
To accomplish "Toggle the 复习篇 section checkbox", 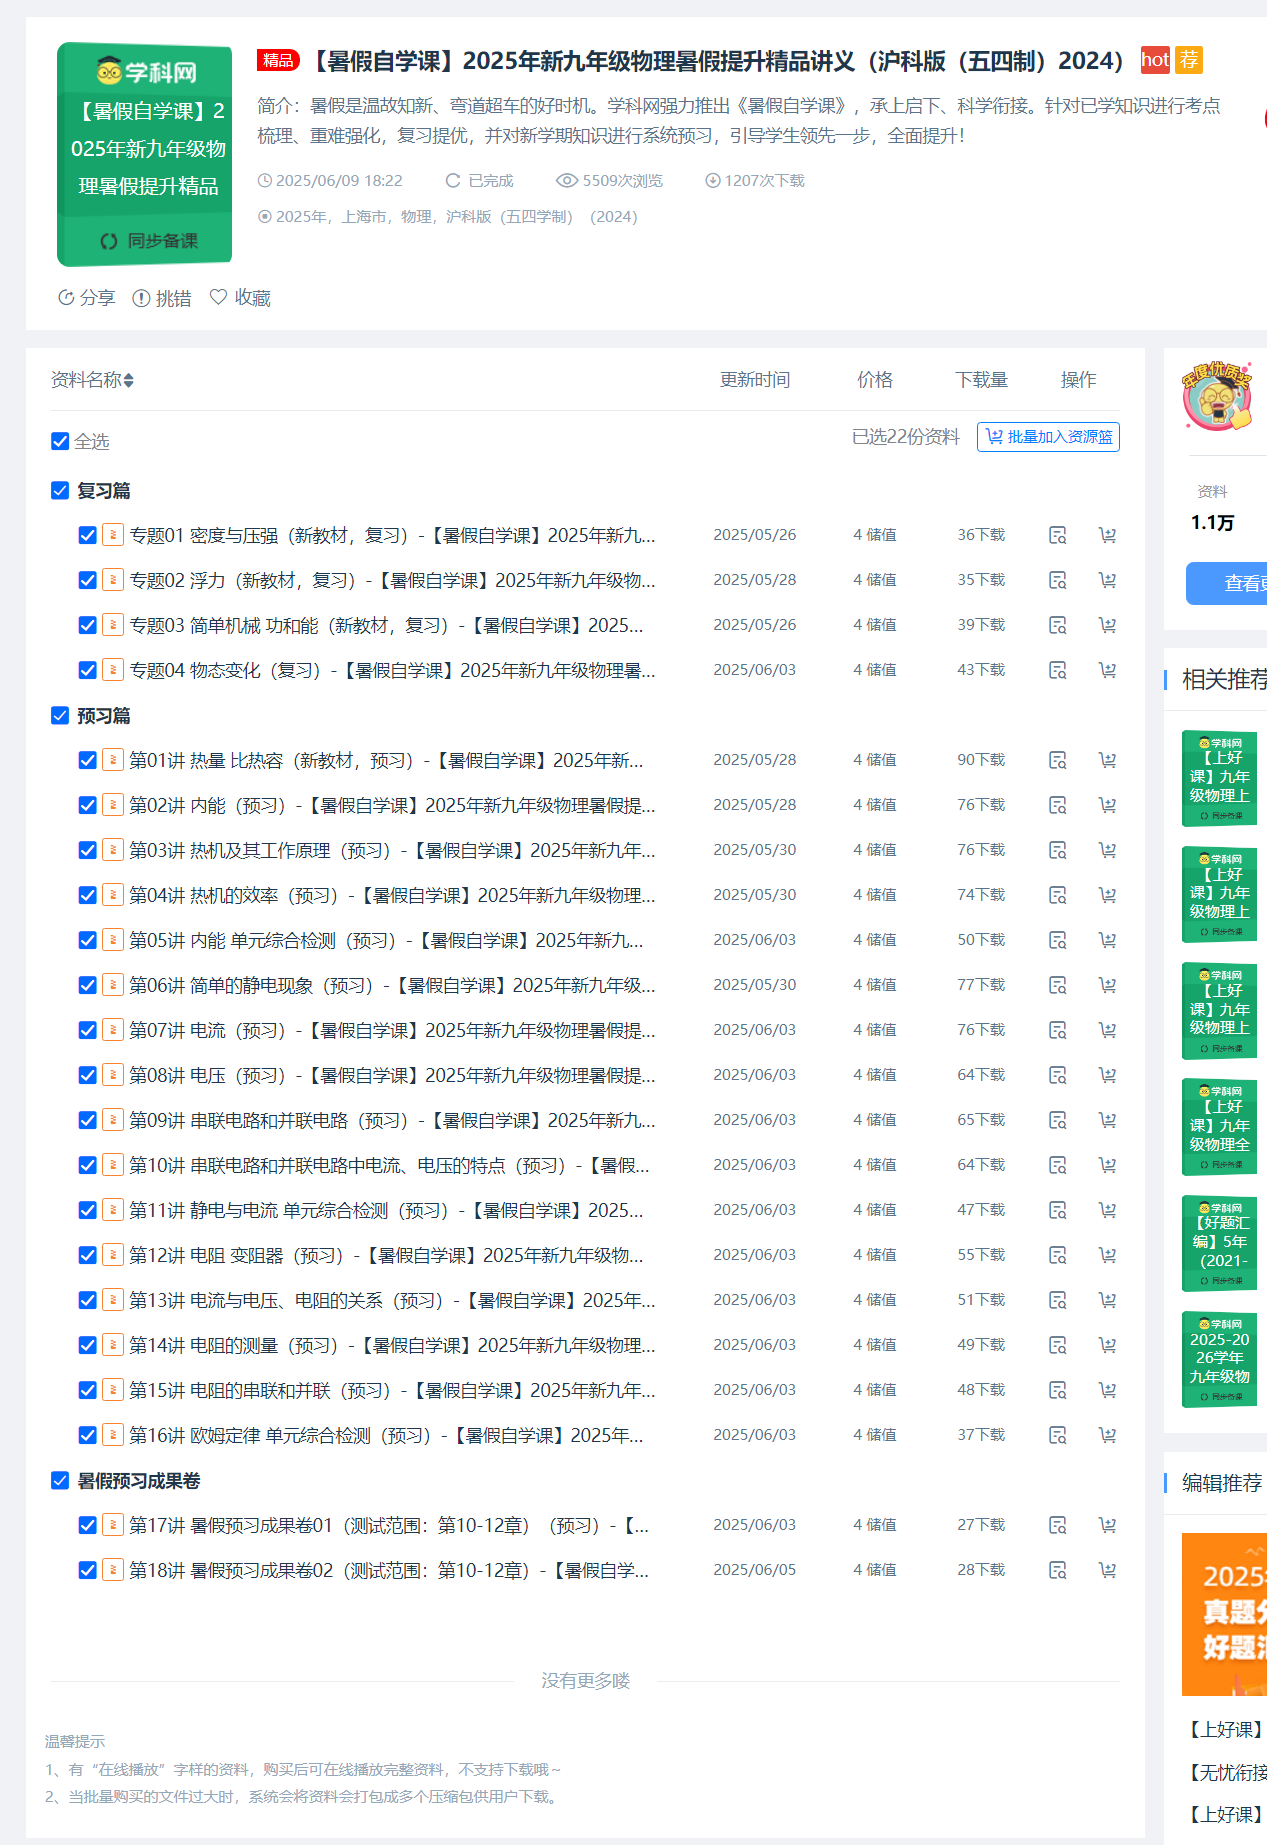I will 60,490.
